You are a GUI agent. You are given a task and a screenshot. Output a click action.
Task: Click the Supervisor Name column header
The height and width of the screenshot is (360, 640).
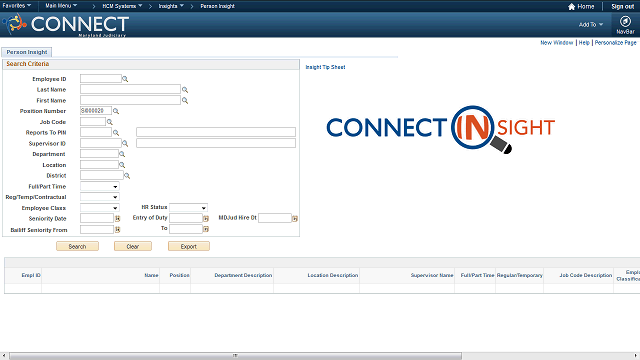432,276
